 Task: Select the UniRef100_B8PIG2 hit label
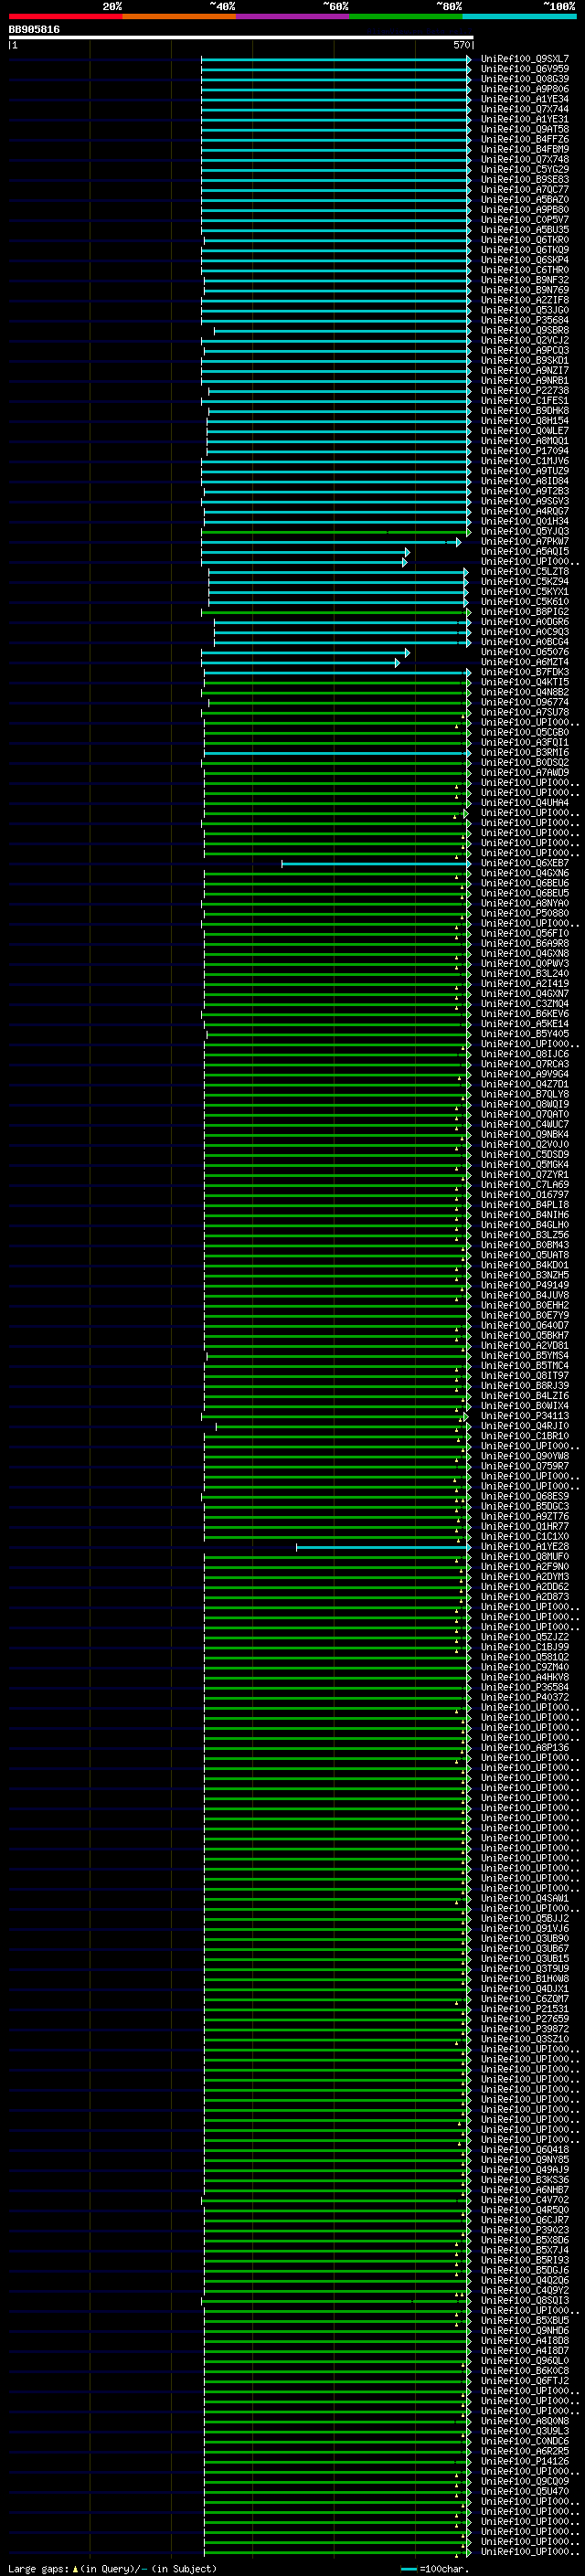[525, 612]
